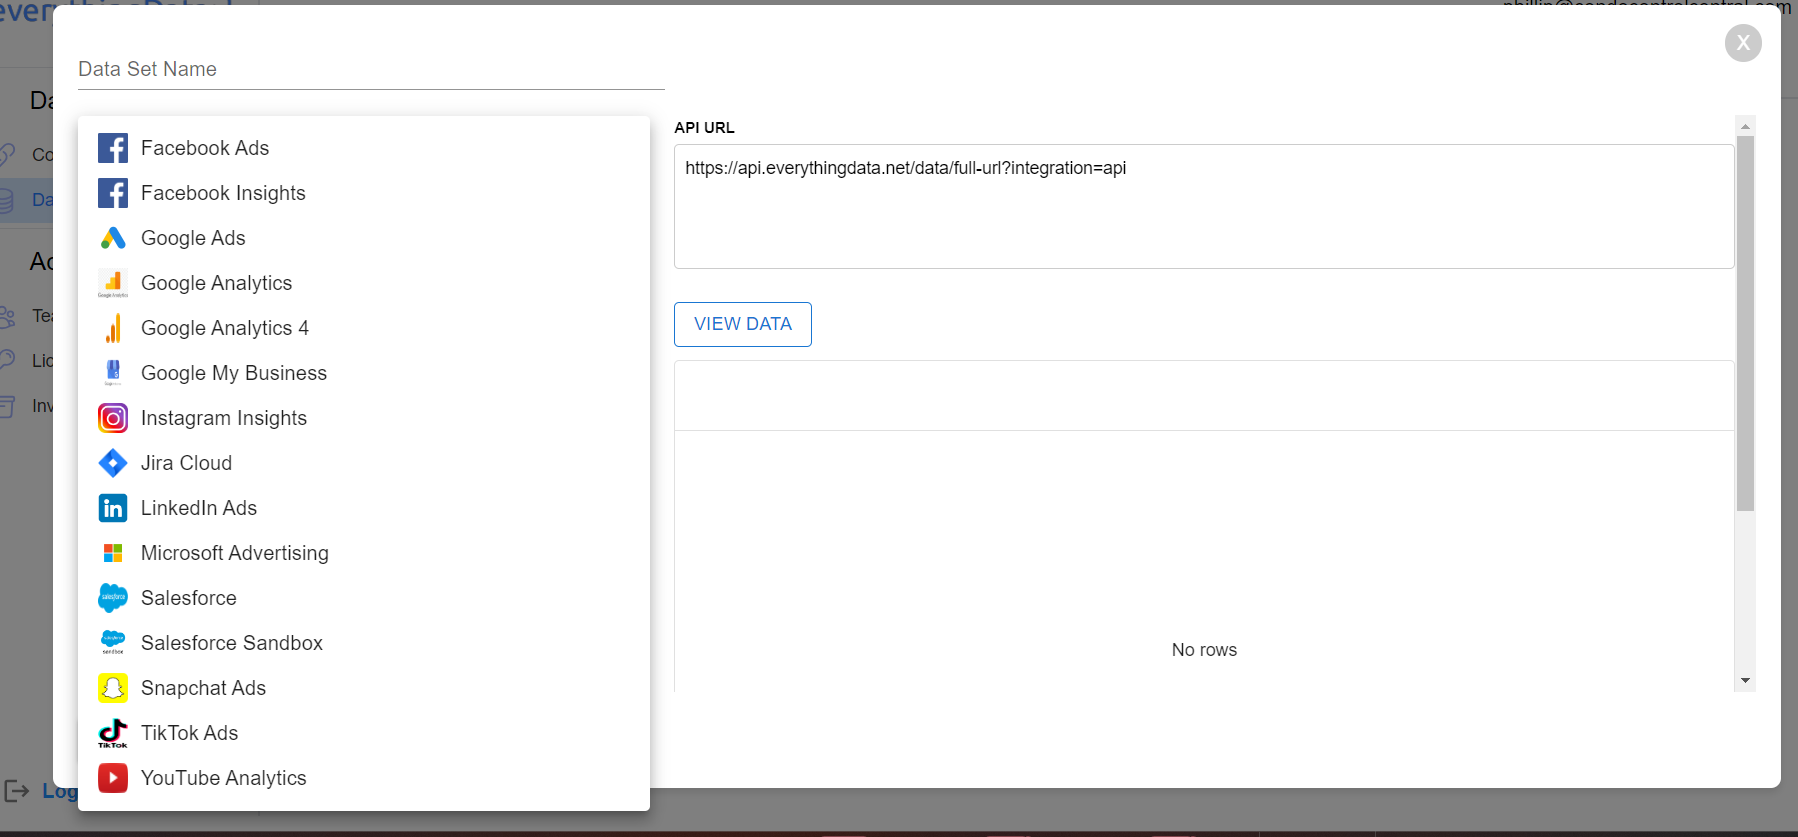
Task: Choose Google Analytics from the list
Action: pos(364,283)
